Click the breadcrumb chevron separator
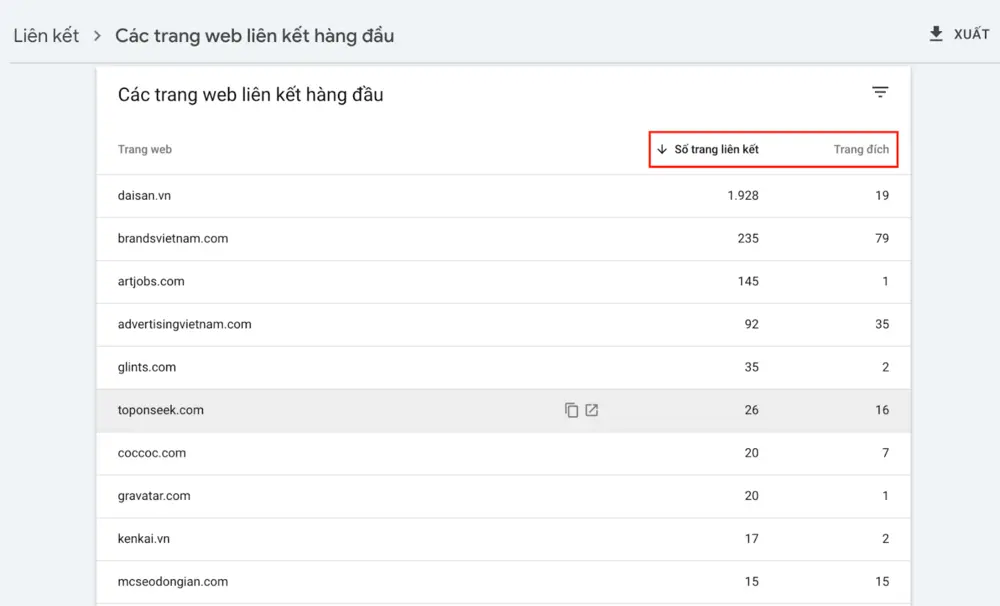Image resolution: width=1000 pixels, height=606 pixels. tap(97, 36)
